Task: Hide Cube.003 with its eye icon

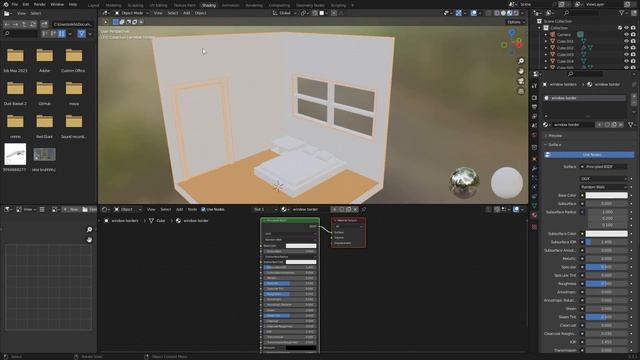Action: (626, 54)
